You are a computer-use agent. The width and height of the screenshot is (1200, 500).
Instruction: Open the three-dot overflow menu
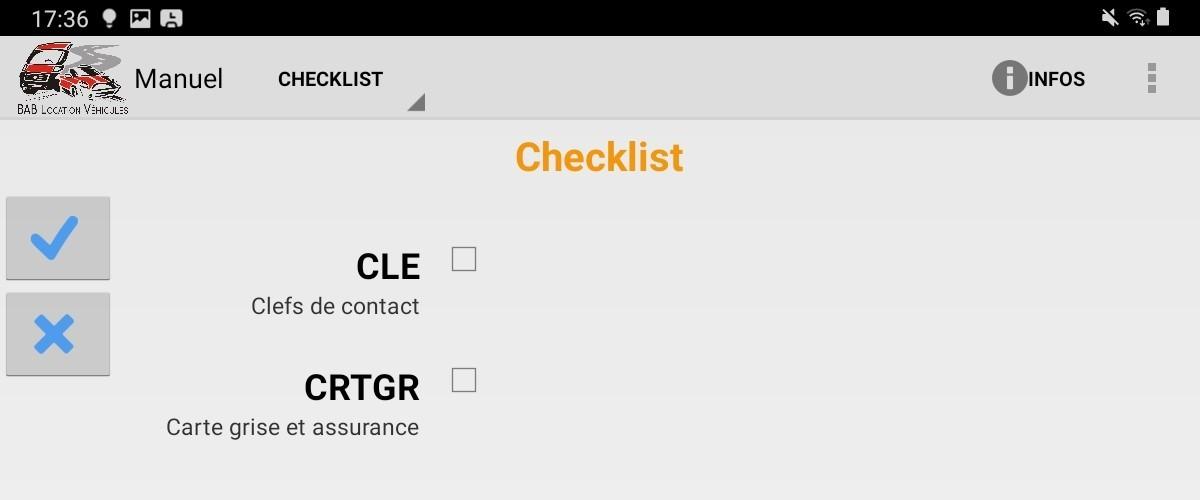click(1152, 78)
